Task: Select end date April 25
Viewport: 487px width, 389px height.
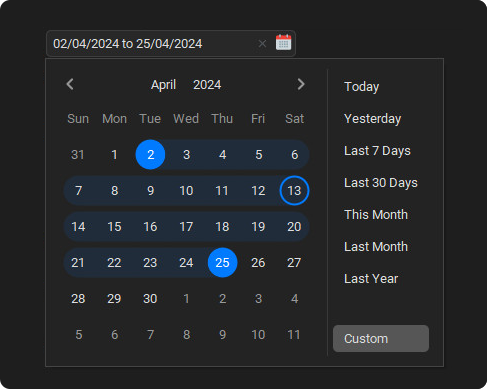Action: (x=222, y=262)
